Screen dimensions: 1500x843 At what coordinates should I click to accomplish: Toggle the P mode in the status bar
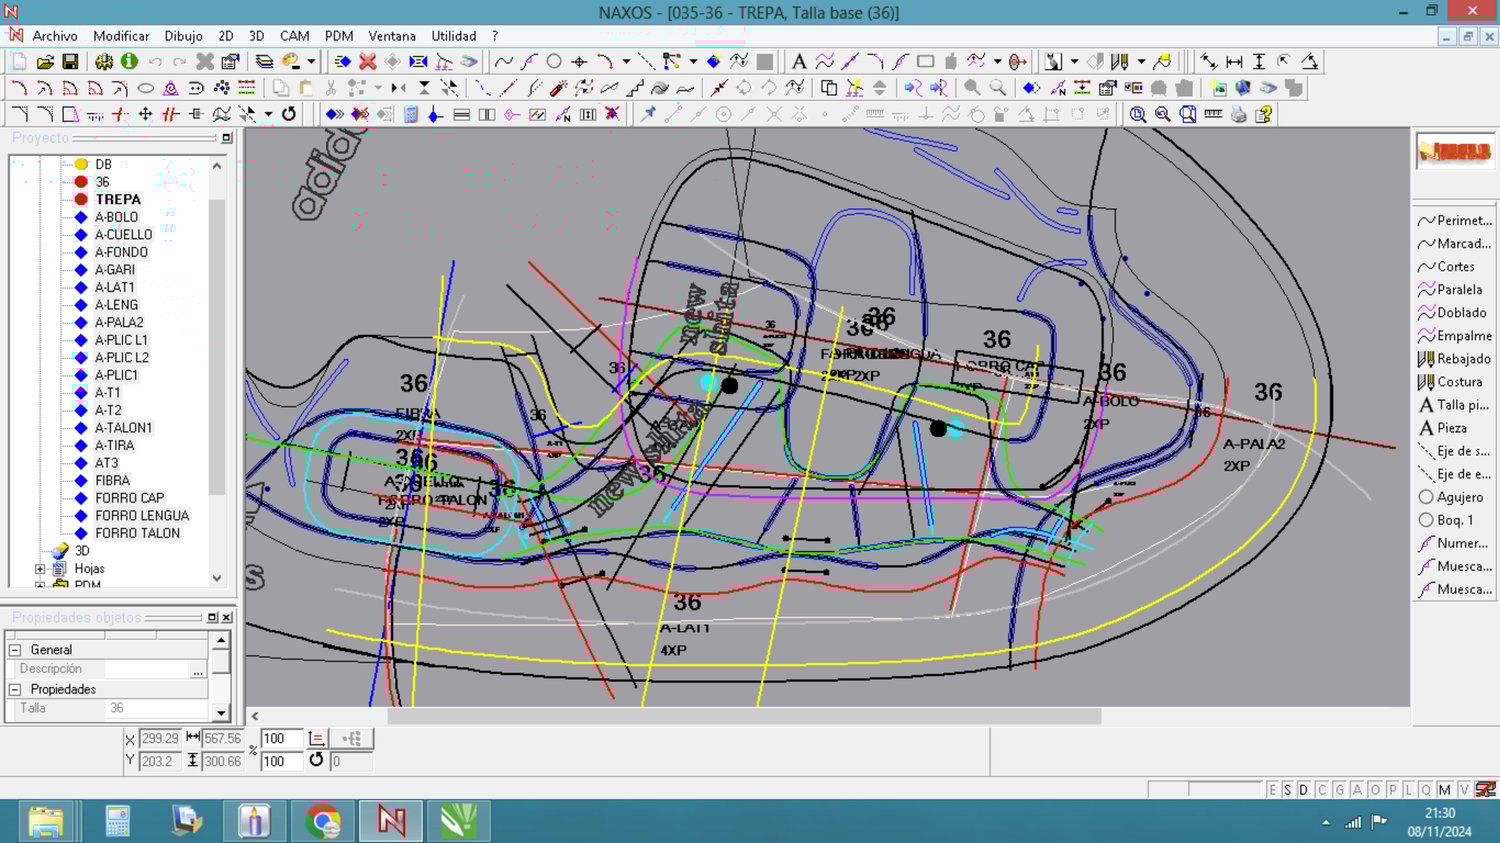pyautogui.click(x=1392, y=790)
